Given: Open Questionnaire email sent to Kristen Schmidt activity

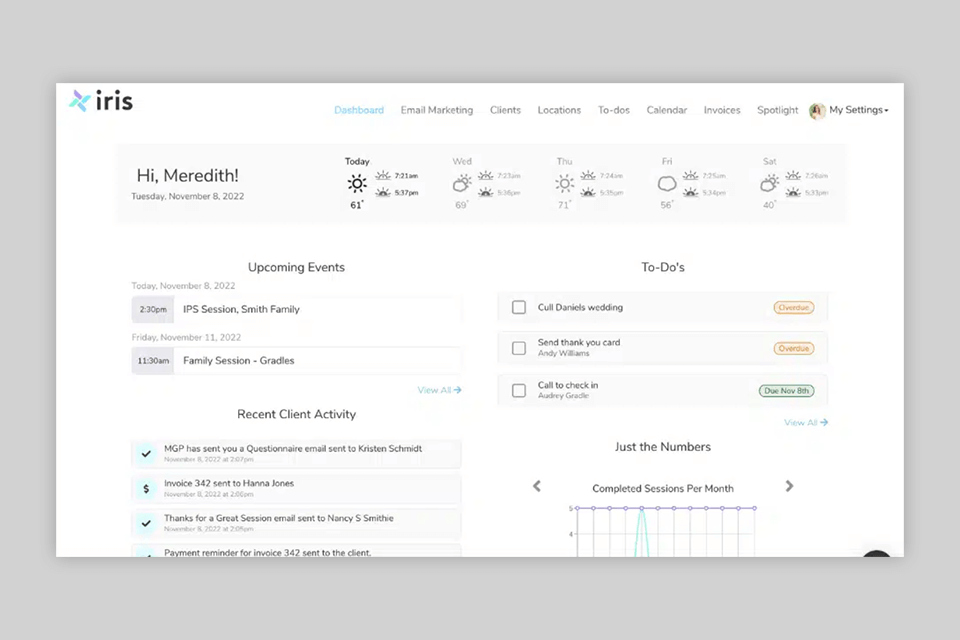Looking at the screenshot, I should click(296, 454).
